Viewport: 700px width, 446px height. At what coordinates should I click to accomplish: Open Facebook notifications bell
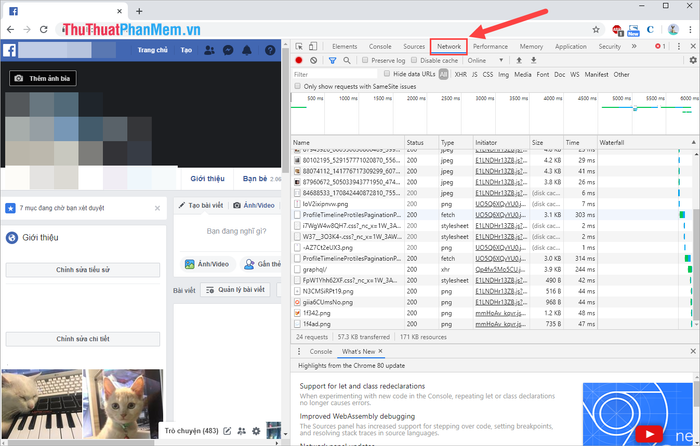tap(247, 50)
